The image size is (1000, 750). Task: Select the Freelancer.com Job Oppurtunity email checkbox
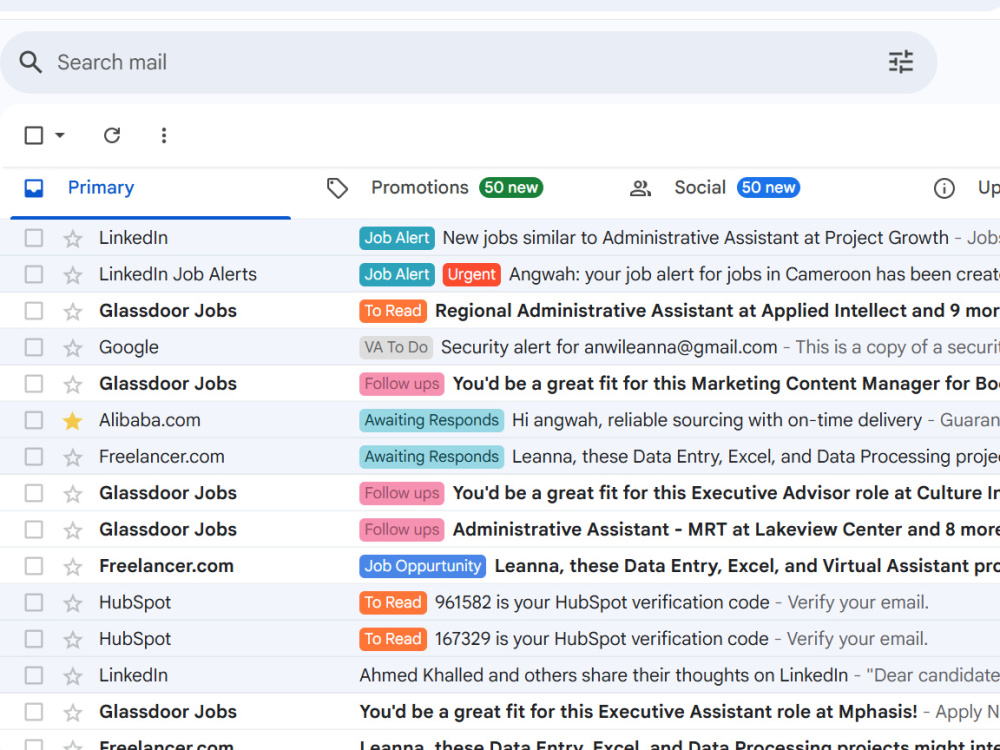pyautogui.click(x=34, y=566)
